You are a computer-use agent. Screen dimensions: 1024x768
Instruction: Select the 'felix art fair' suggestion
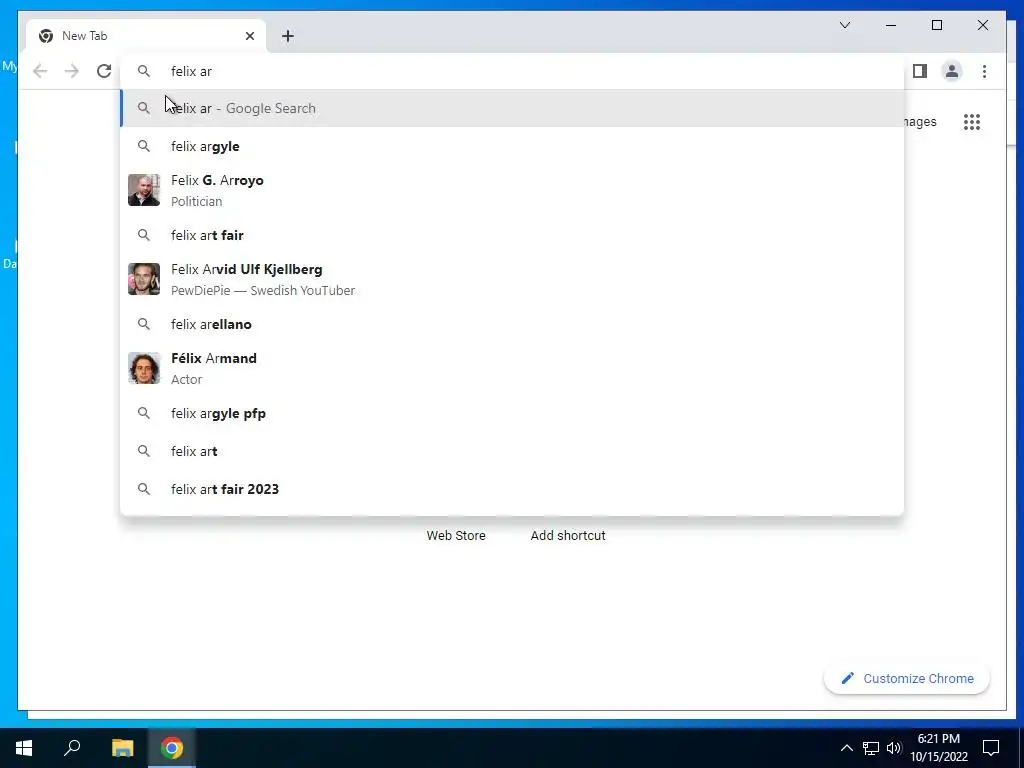pyautogui.click(x=513, y=235)
